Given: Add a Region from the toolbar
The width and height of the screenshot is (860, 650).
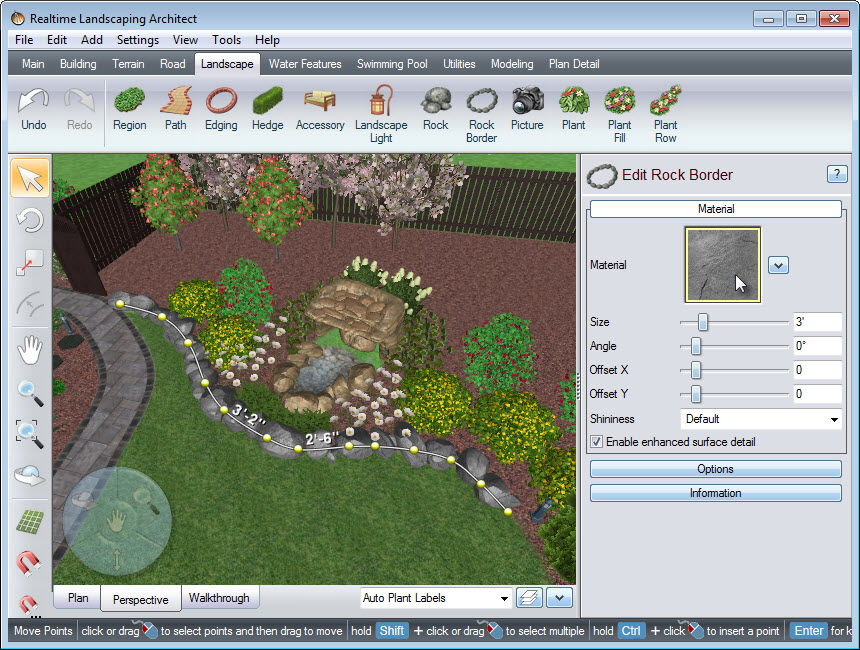Looking at the screenshot, I should (129, 109).
